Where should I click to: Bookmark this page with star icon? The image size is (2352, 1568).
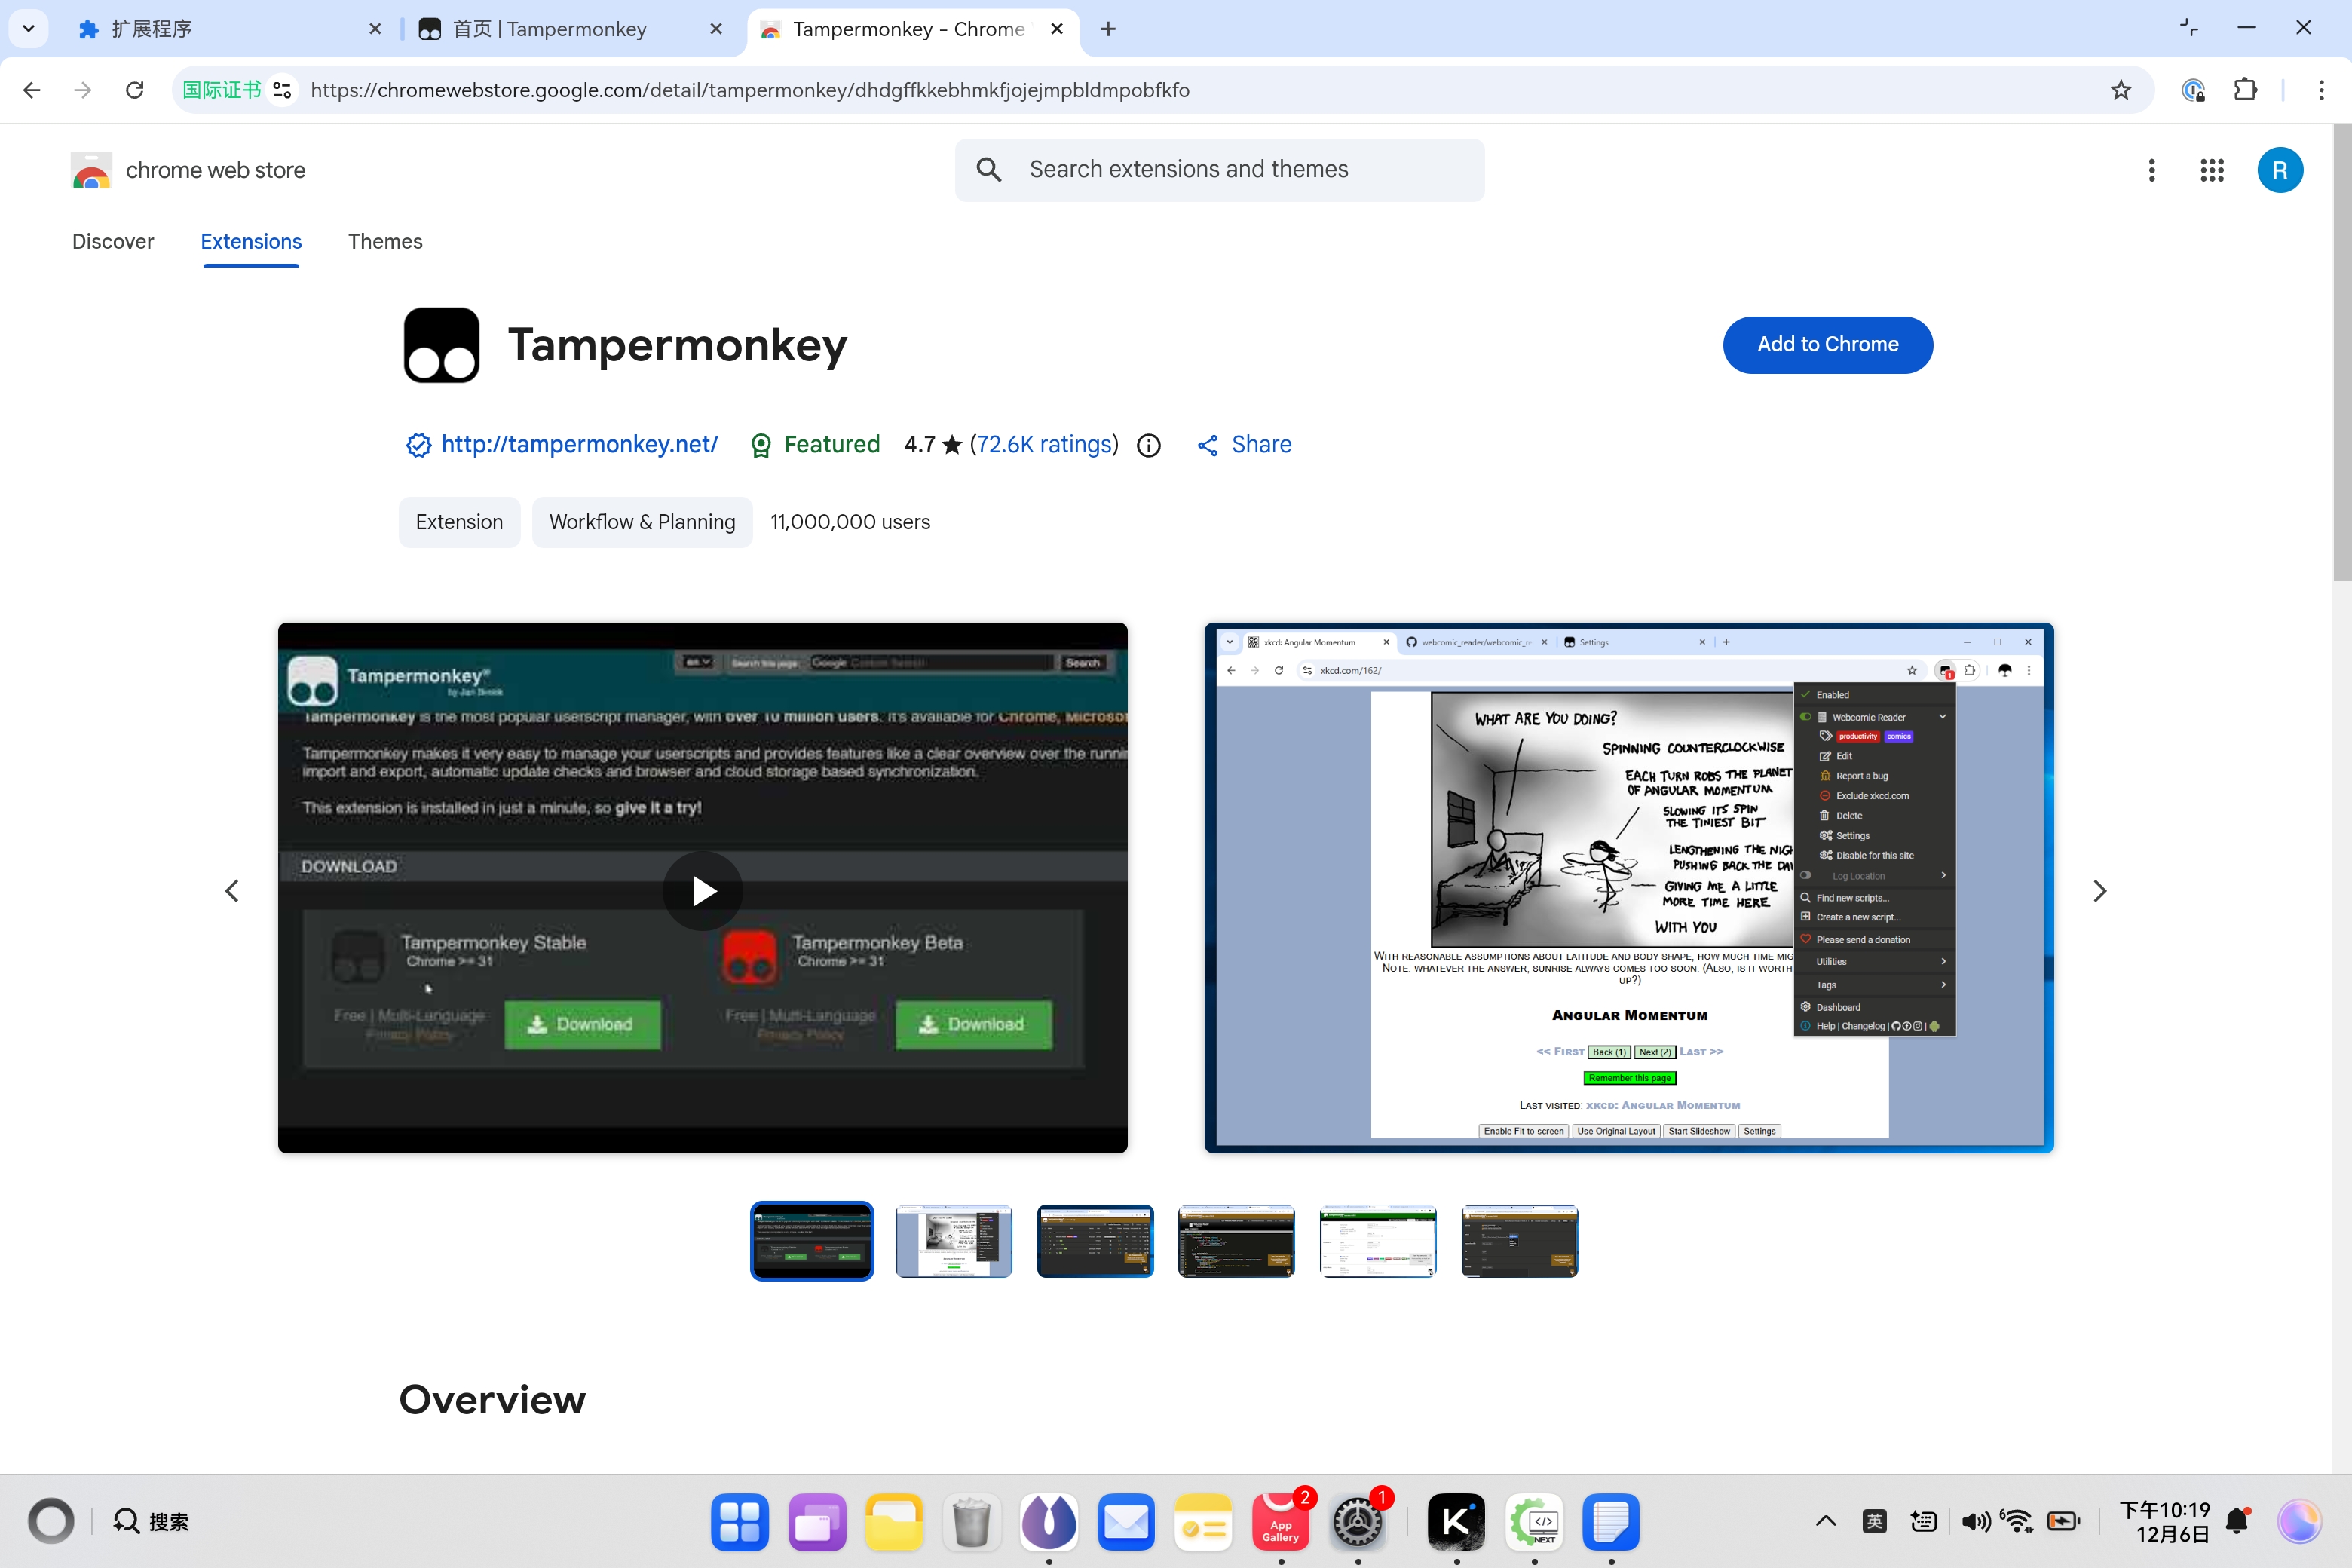tap(2120, 90)
